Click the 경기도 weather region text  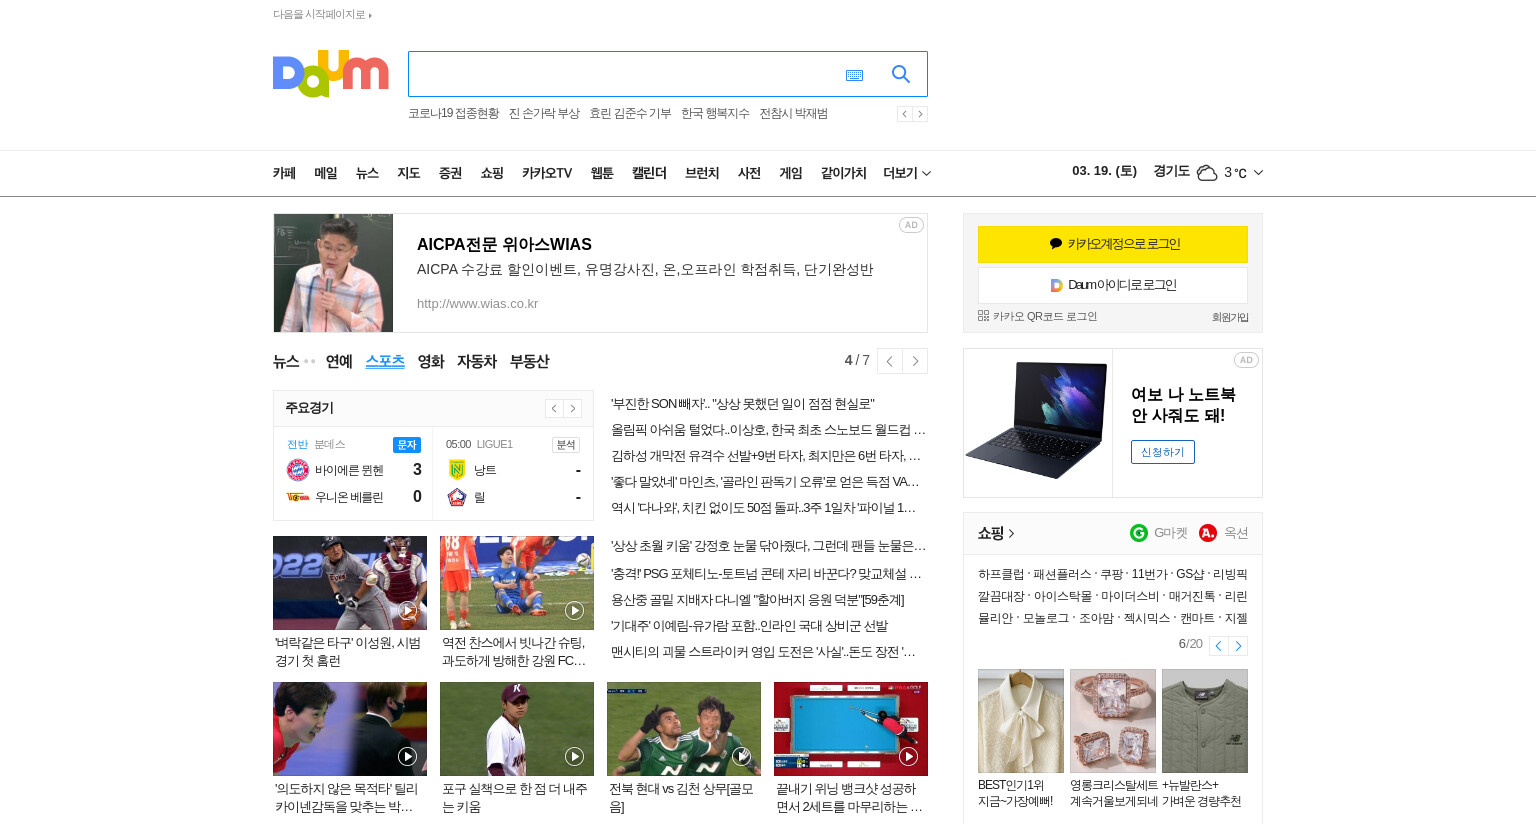[1171, 172]
